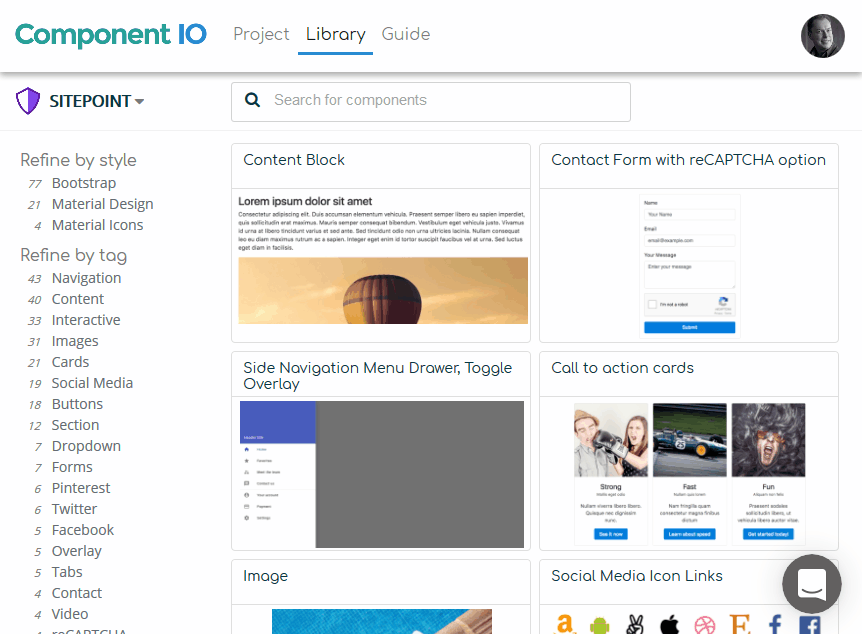Click the Android robot icon
The image size is (862, 634).
pos(600,626)
